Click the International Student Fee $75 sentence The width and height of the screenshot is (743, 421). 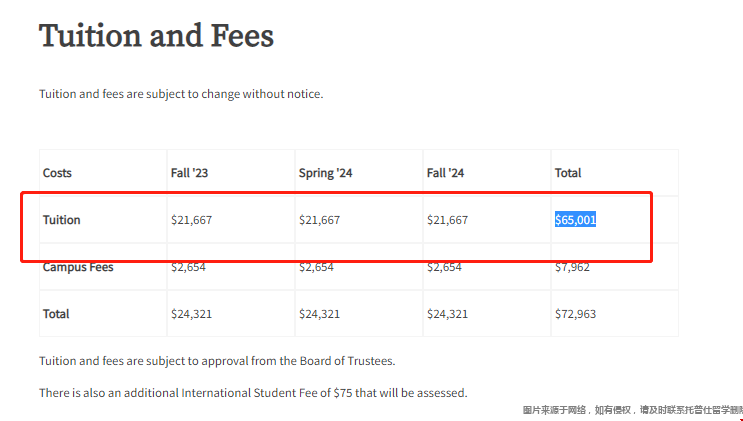click(253, 393)
